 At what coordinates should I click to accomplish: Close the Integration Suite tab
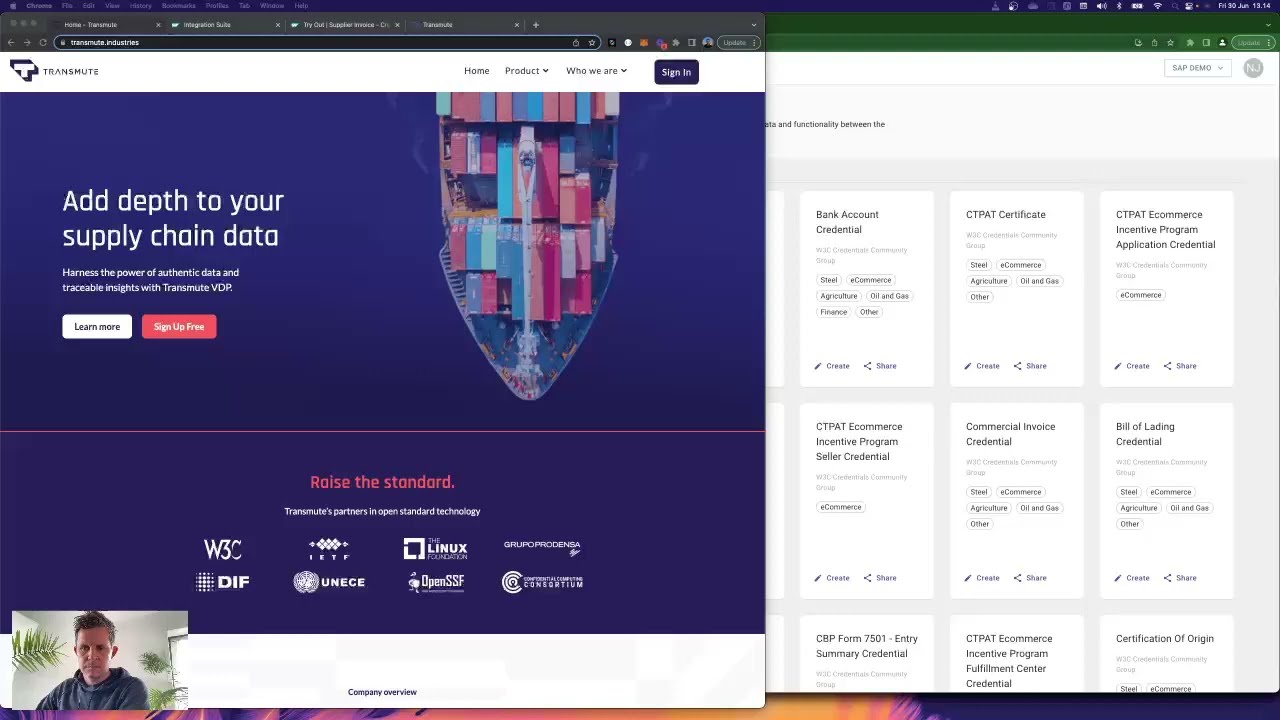pyautogui.click(x=278, y=24)
